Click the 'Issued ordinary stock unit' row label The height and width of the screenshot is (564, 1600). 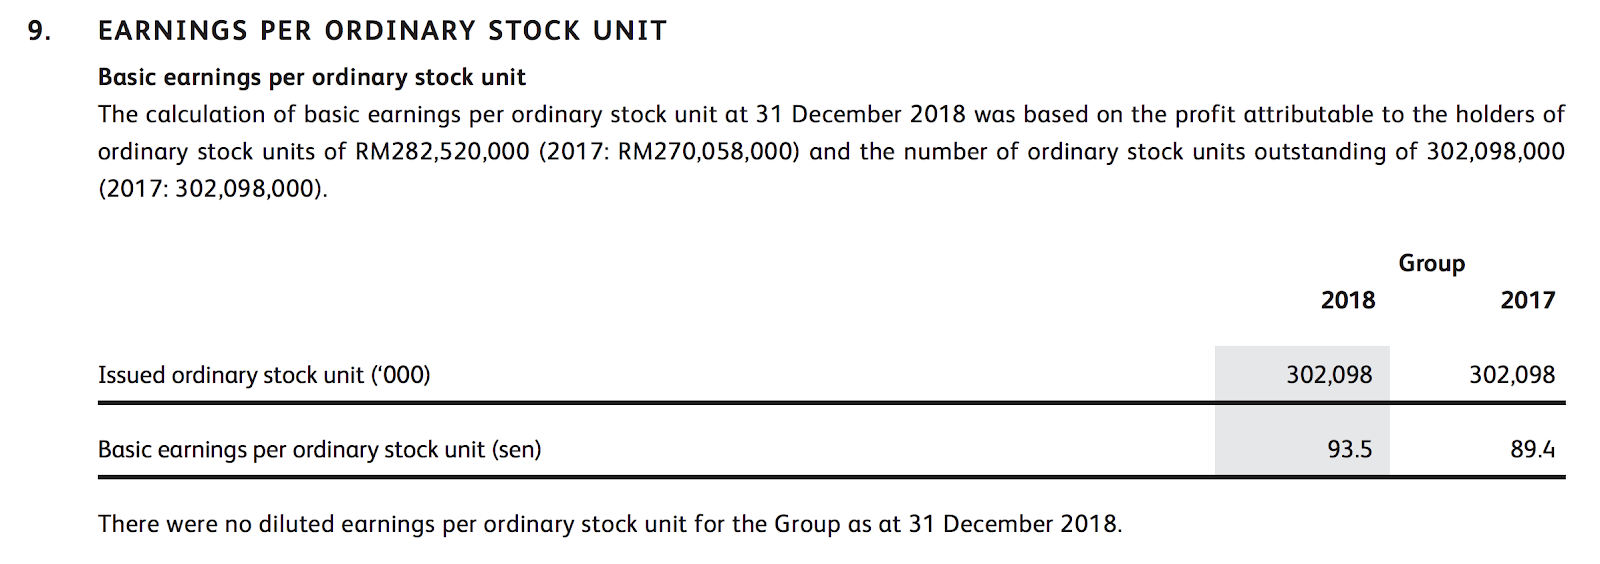click(264, 375)
